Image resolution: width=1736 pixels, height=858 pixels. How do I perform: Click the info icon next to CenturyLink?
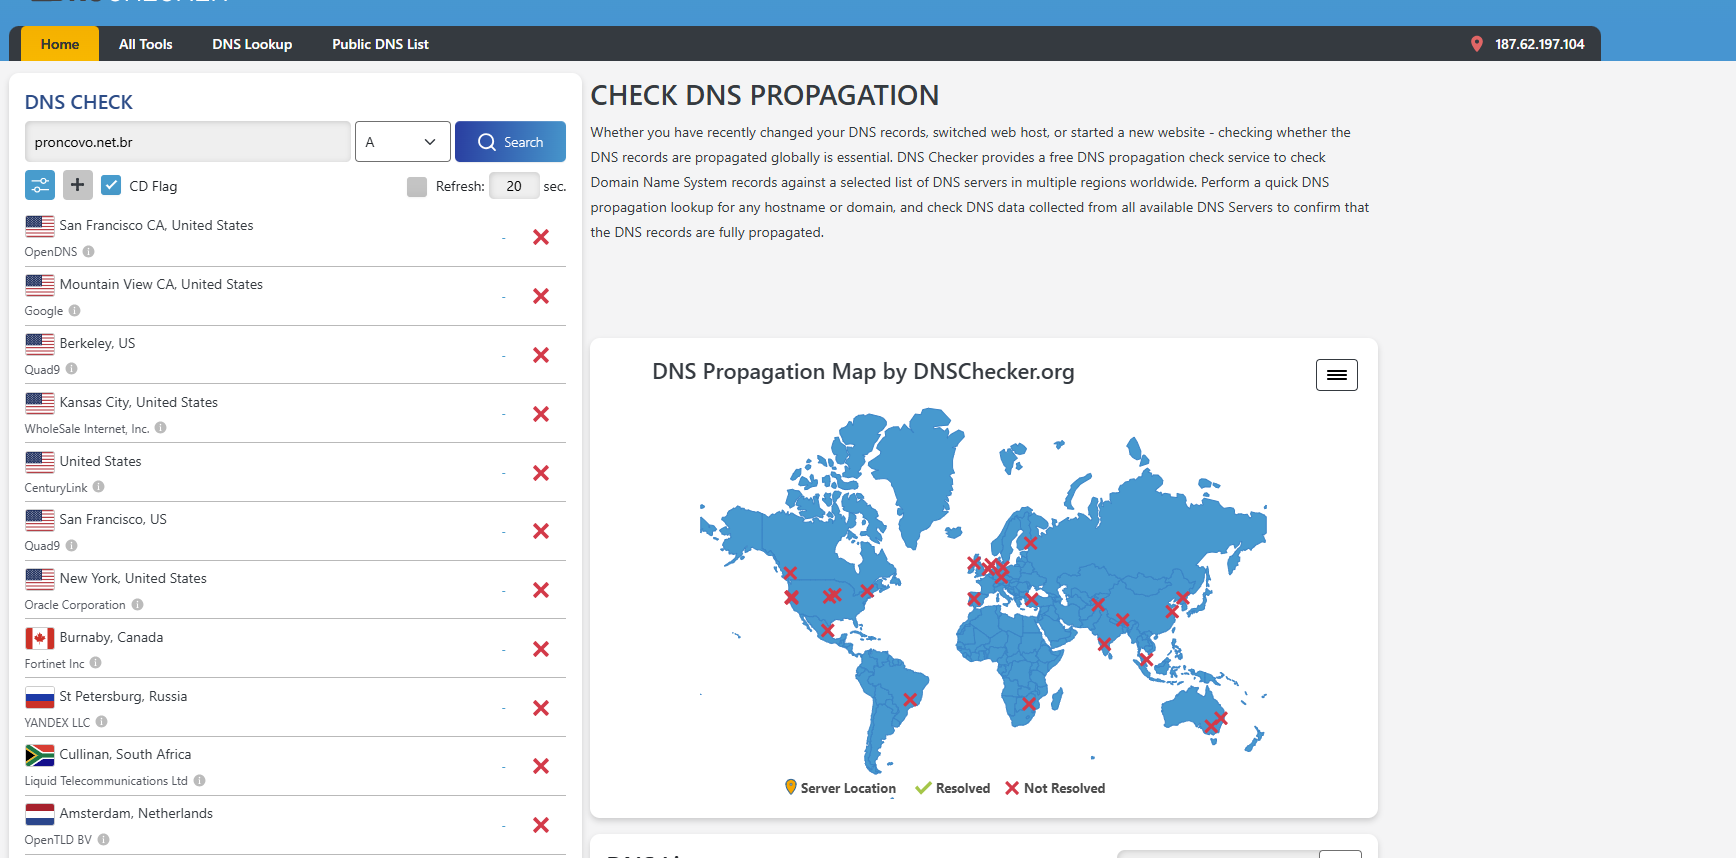coord(99,487)
